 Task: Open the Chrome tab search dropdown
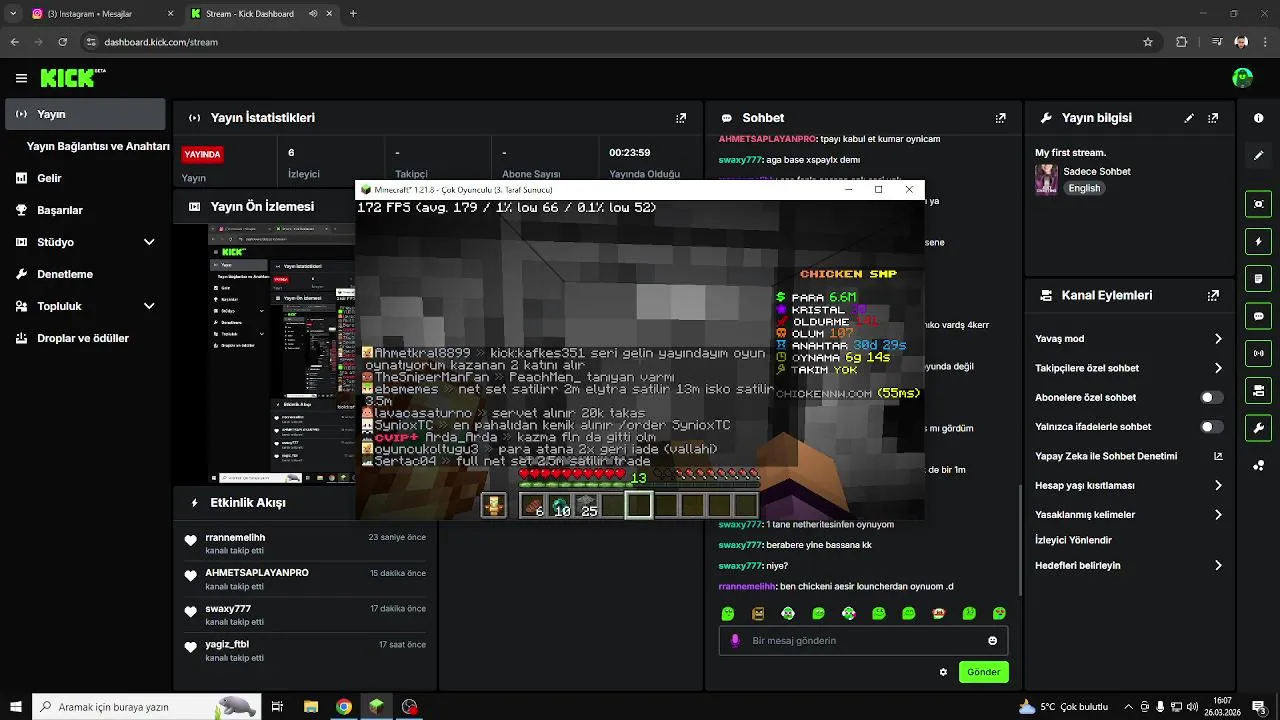tap(13, 14)
